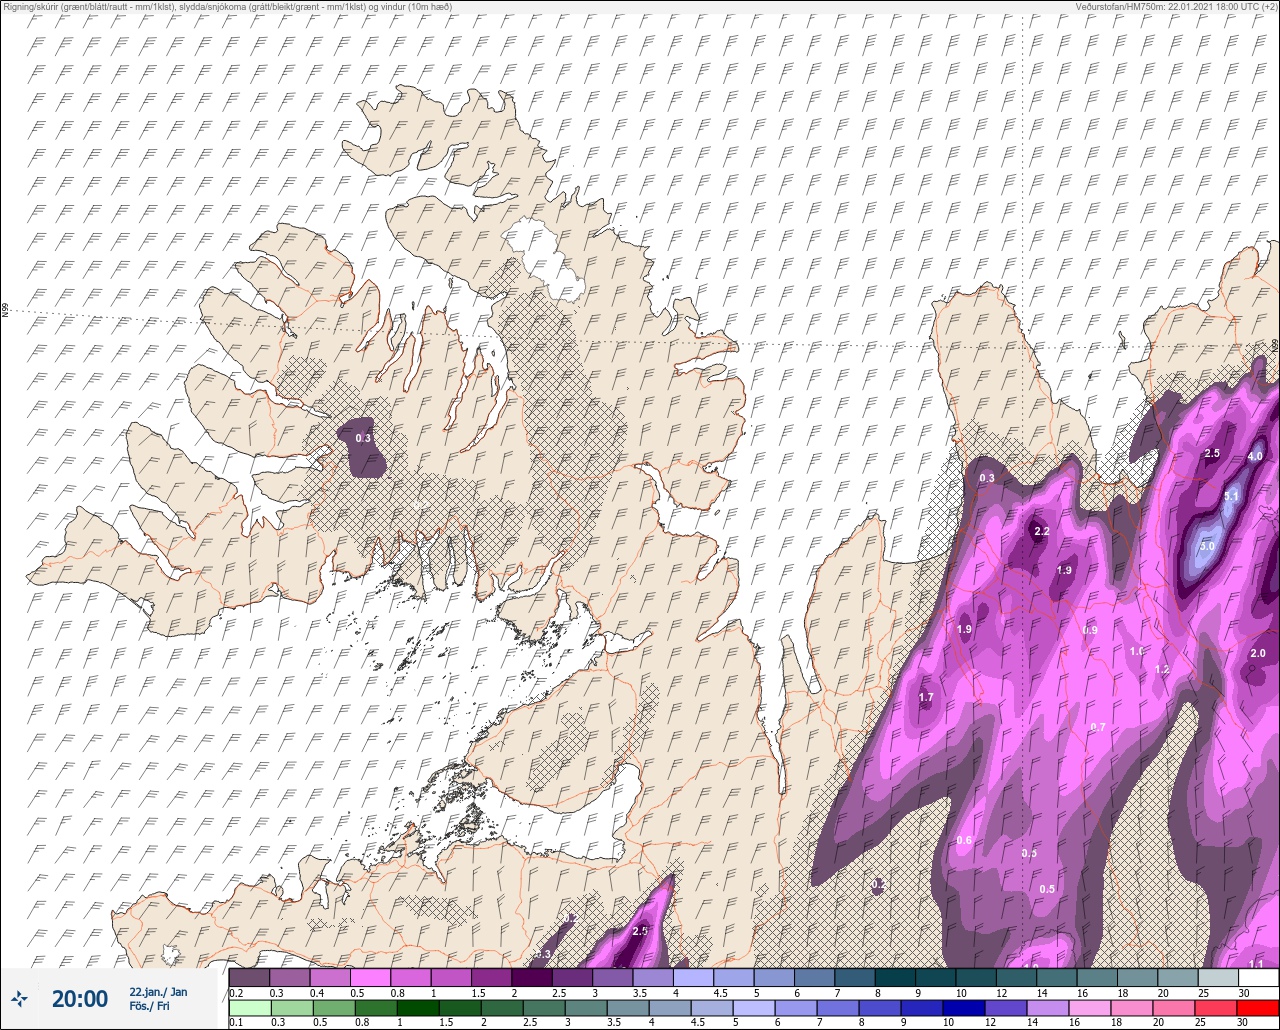Choose the 4 lavender swatch in the snow legend row
Screen dimensions: 1280x1030
coord(693,977)
